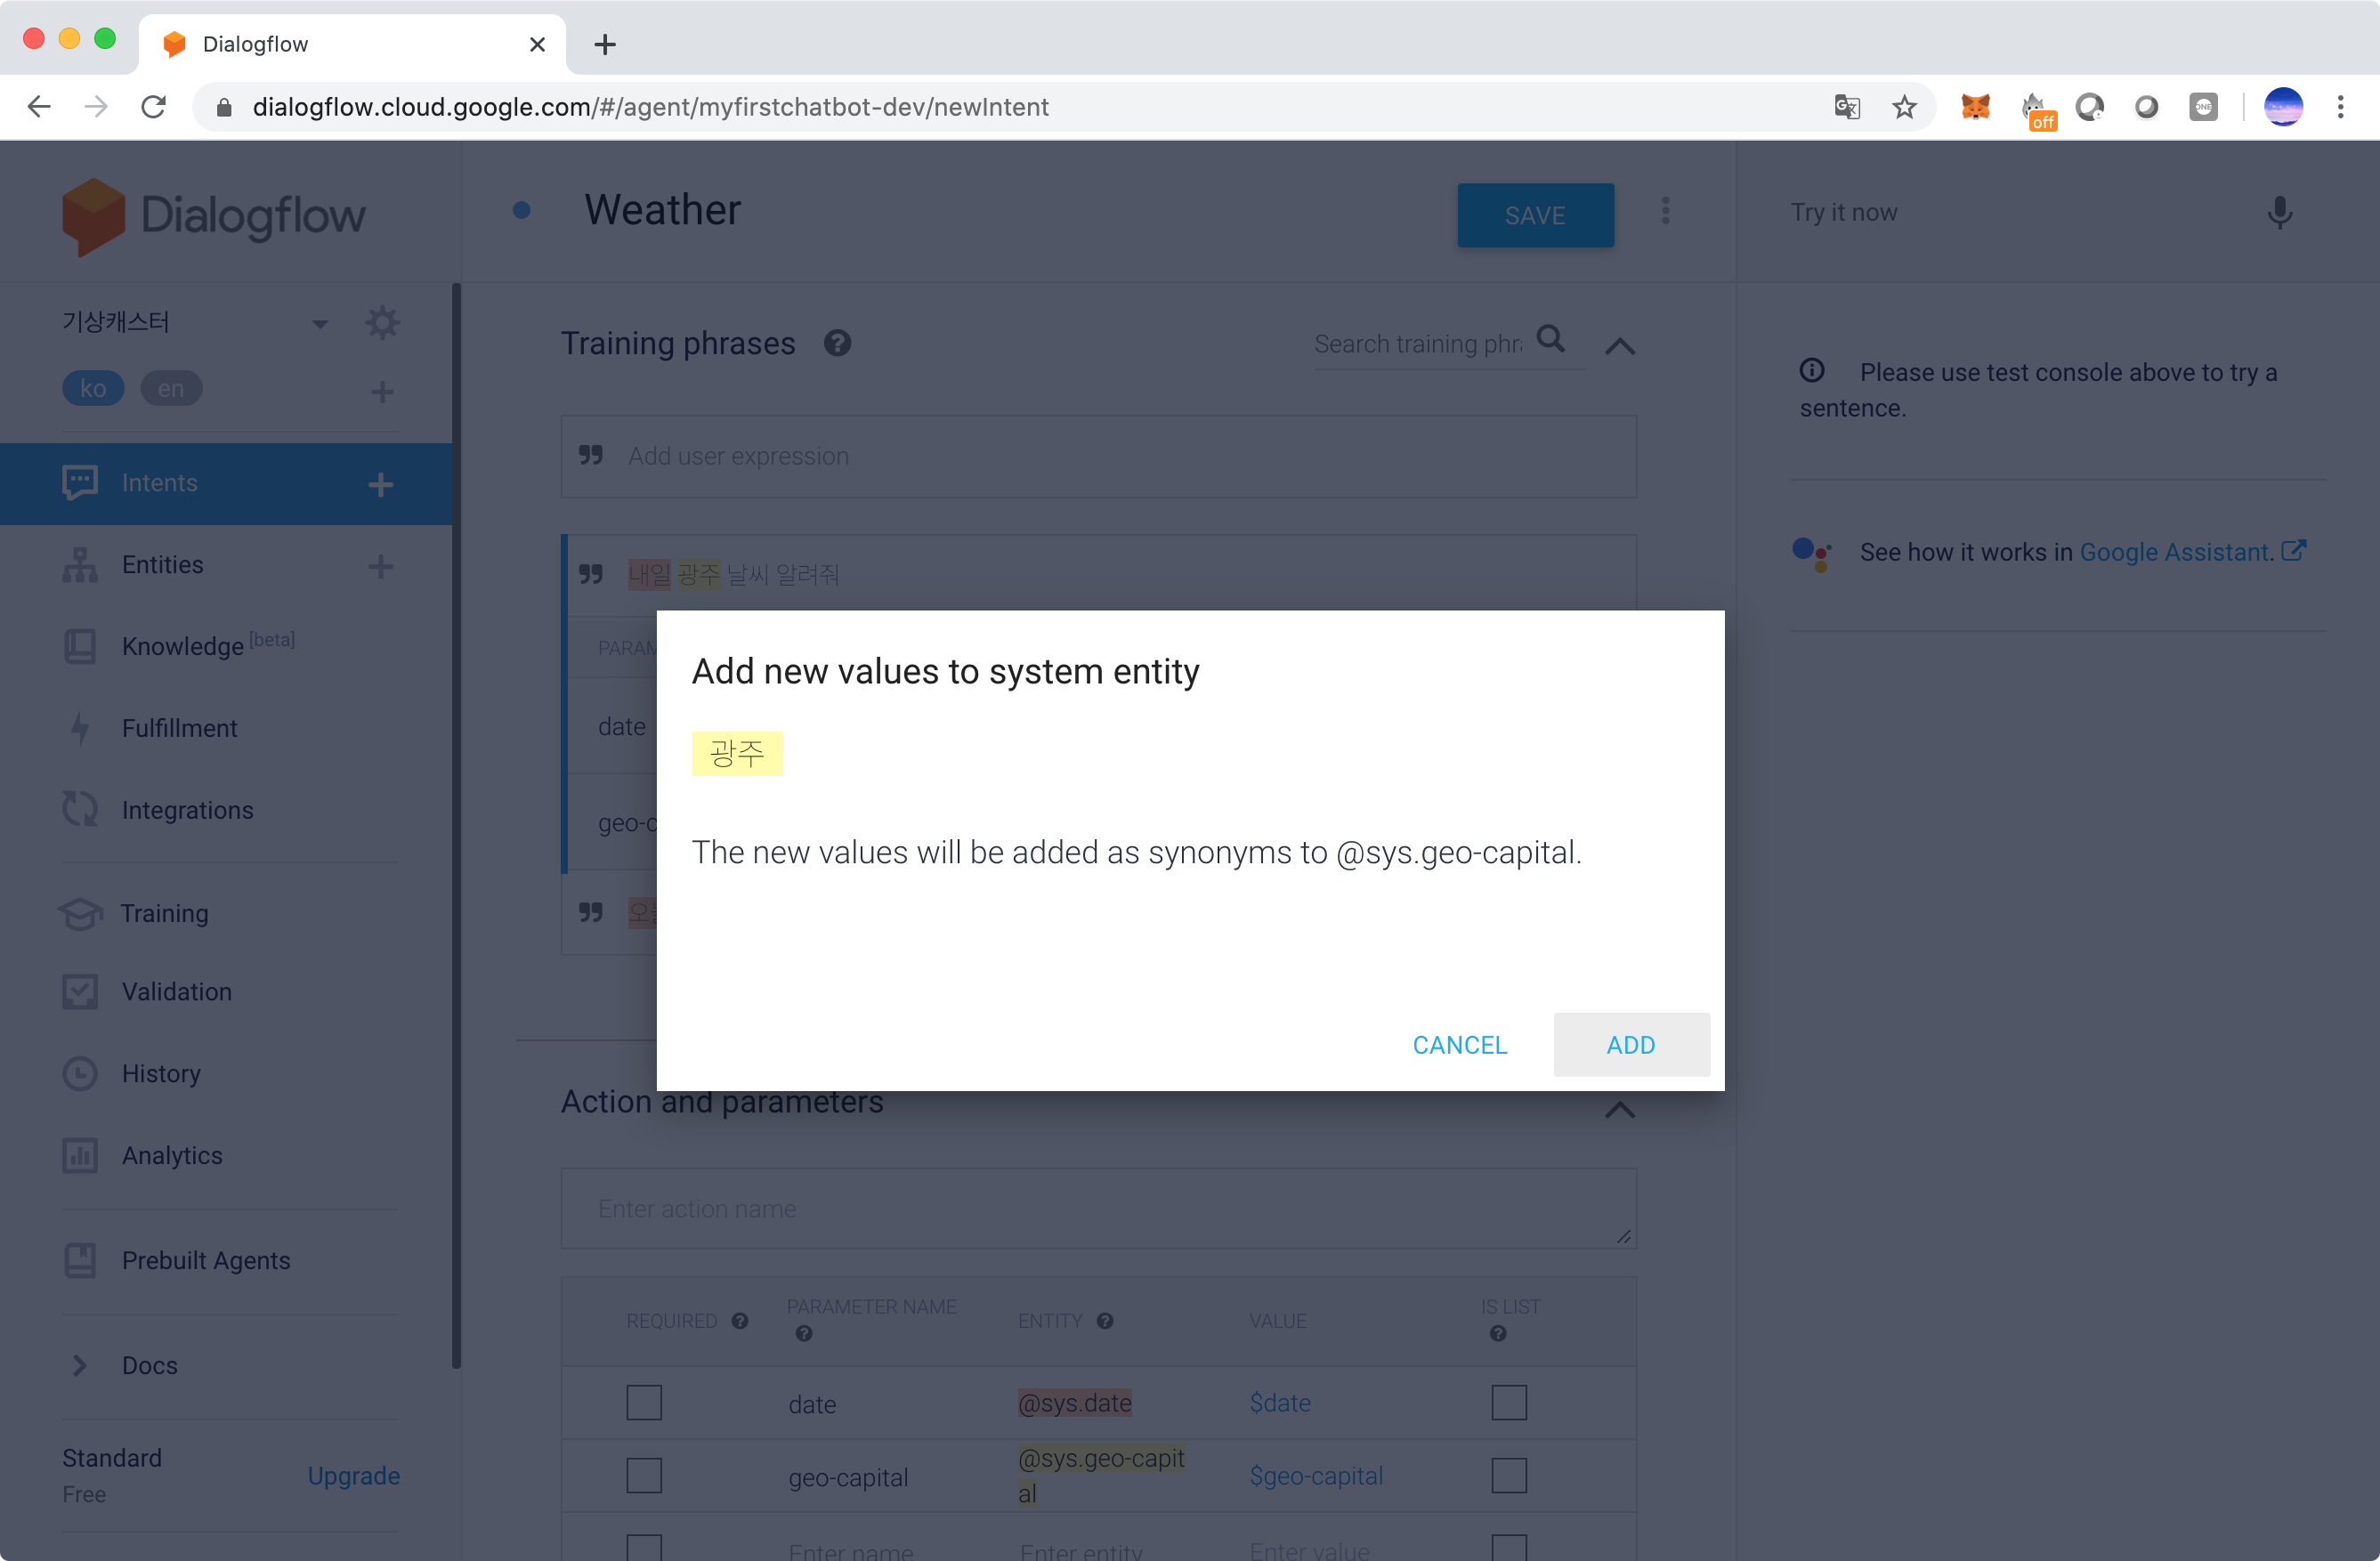Click the training phrases search magnifier icon
This screenshot has height=1561, width=2380.
(x=1550, y=340)
